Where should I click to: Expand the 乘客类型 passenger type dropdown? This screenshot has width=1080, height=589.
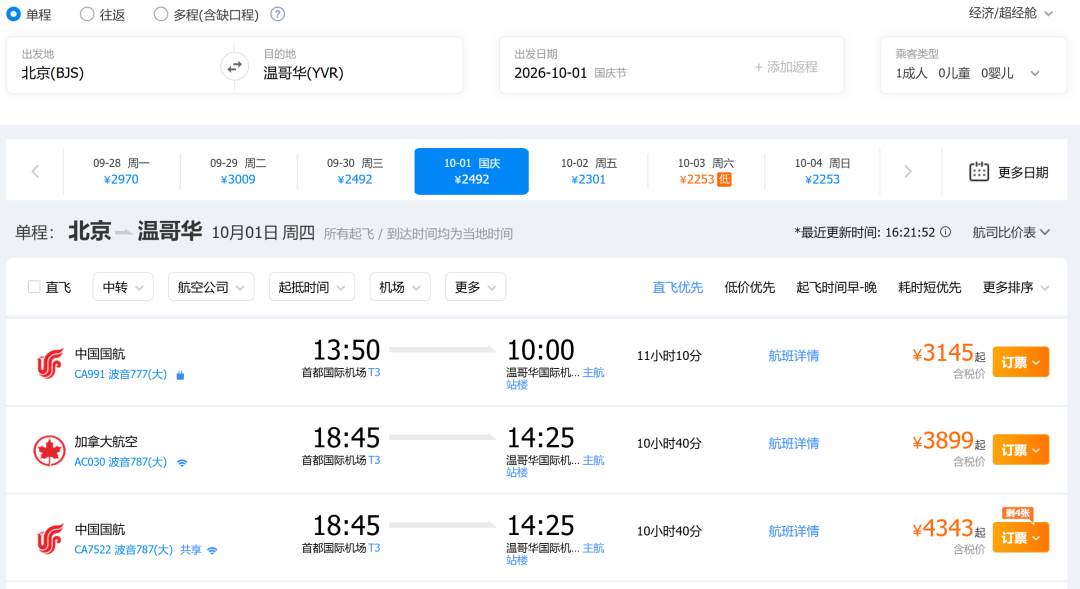(1035, 74)
